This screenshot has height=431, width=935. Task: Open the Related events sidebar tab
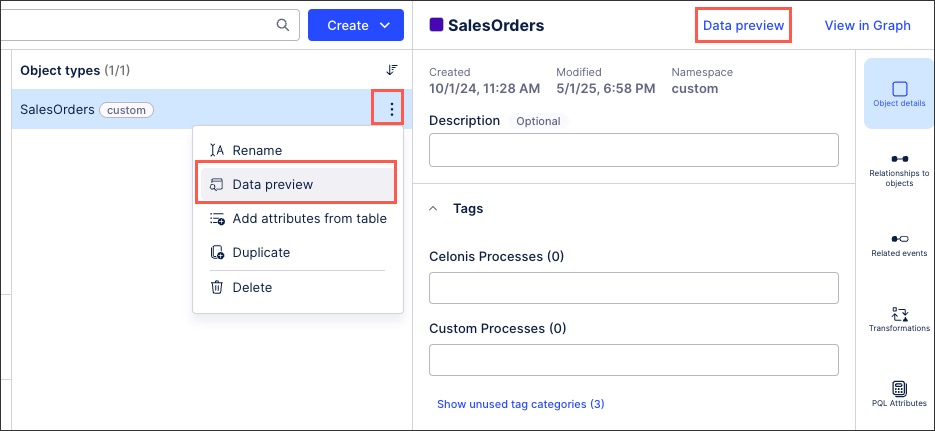[x=899, y=246]
